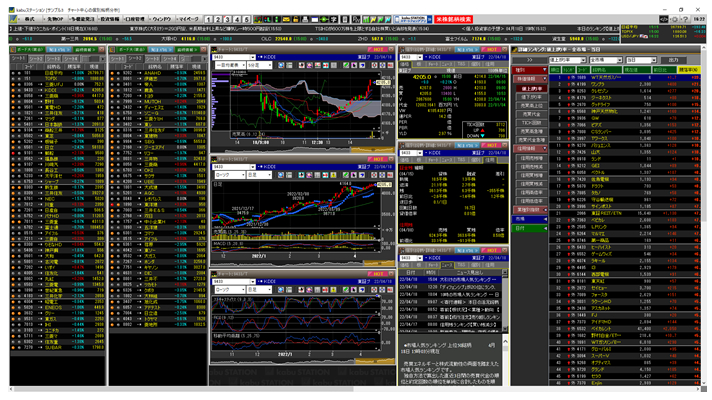Open the 5分足 timeframe dropdown
The width and height of the screenshot is (712, 400).
tap(259, 65)
